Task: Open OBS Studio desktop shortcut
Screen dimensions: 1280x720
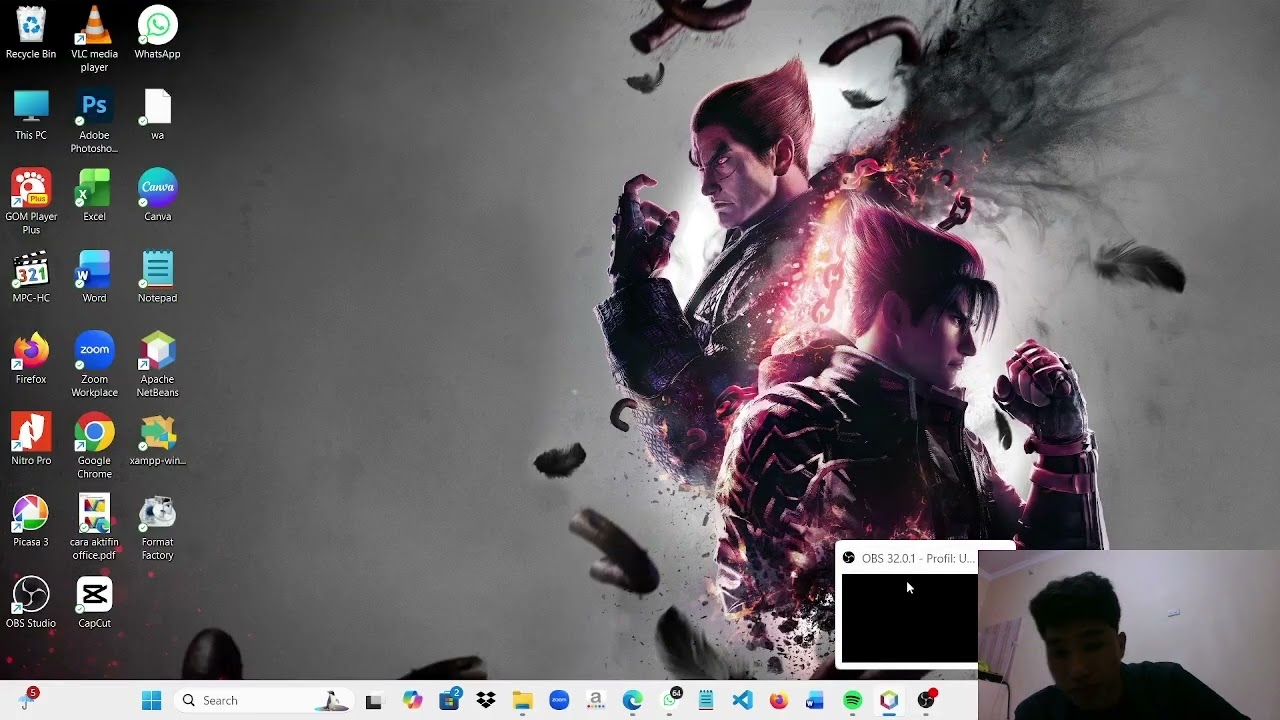Action: [31, 603]
